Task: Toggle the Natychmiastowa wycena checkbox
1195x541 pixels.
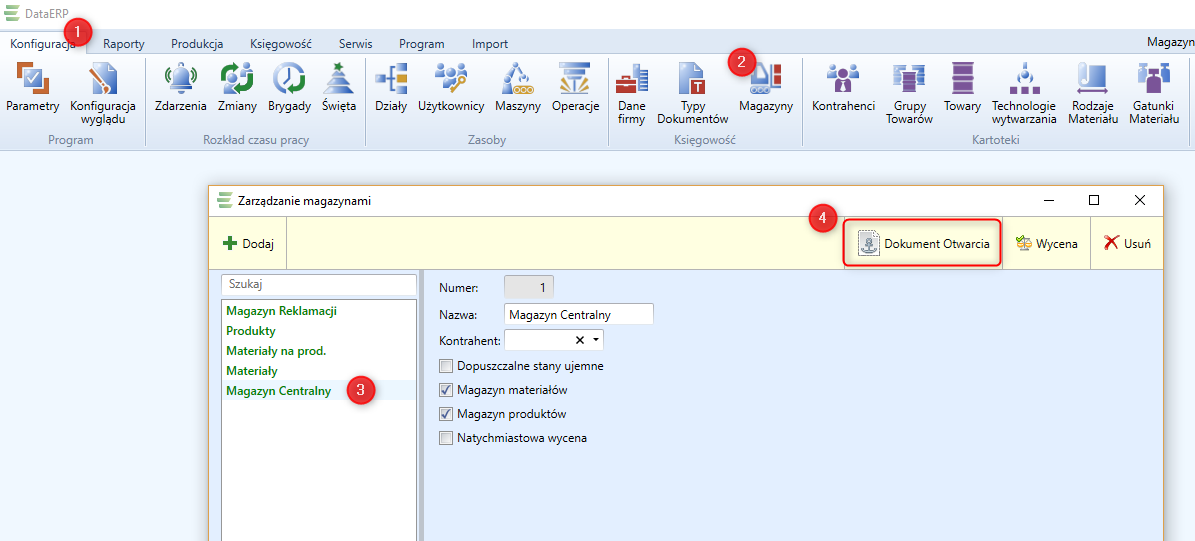Action: pos(446,438)
